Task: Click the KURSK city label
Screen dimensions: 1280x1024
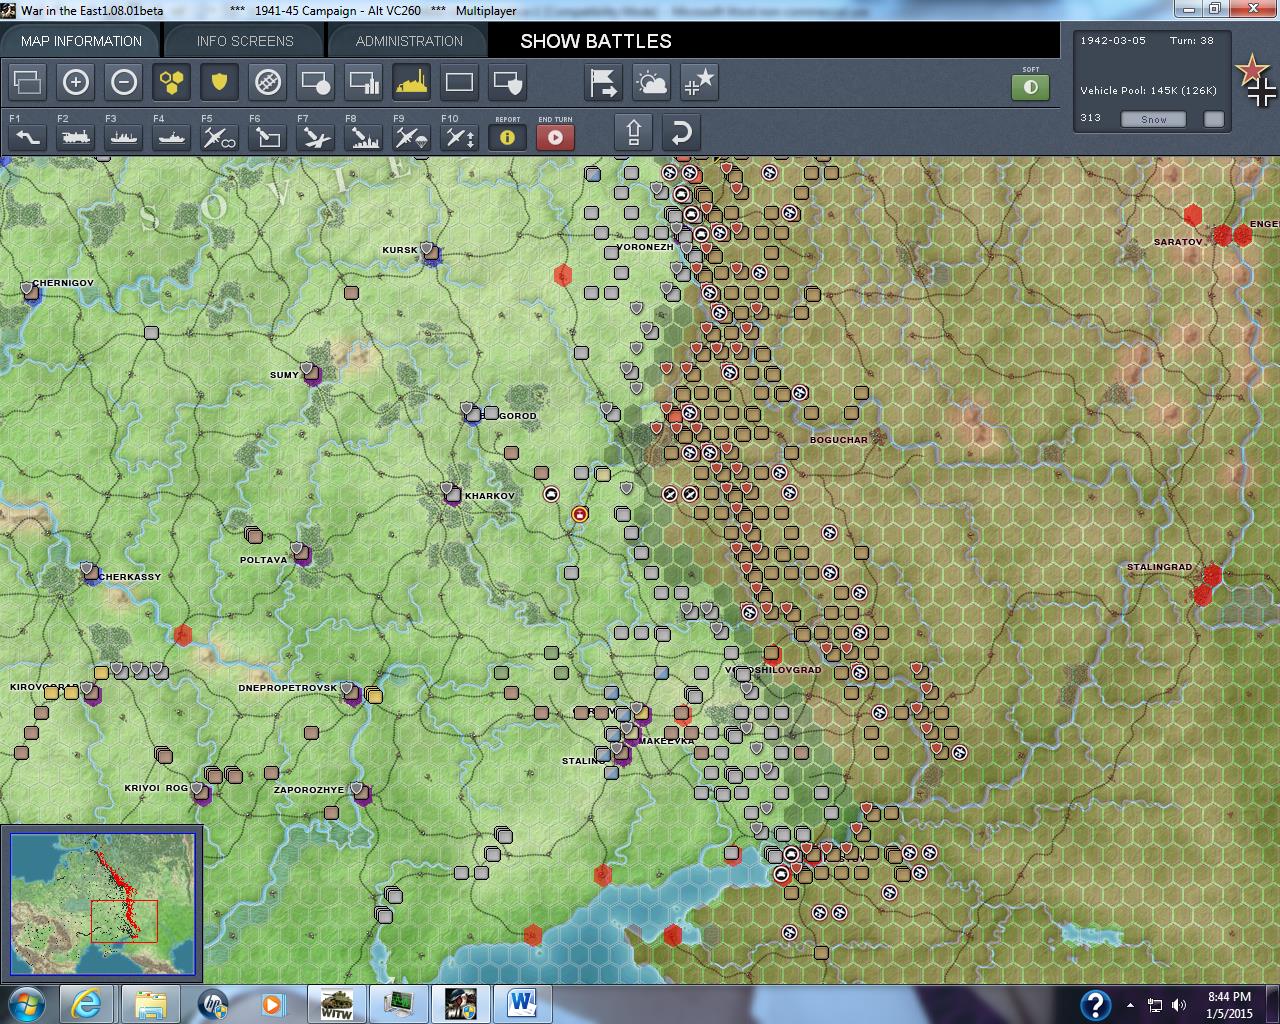Action: [x=400, y=250]
